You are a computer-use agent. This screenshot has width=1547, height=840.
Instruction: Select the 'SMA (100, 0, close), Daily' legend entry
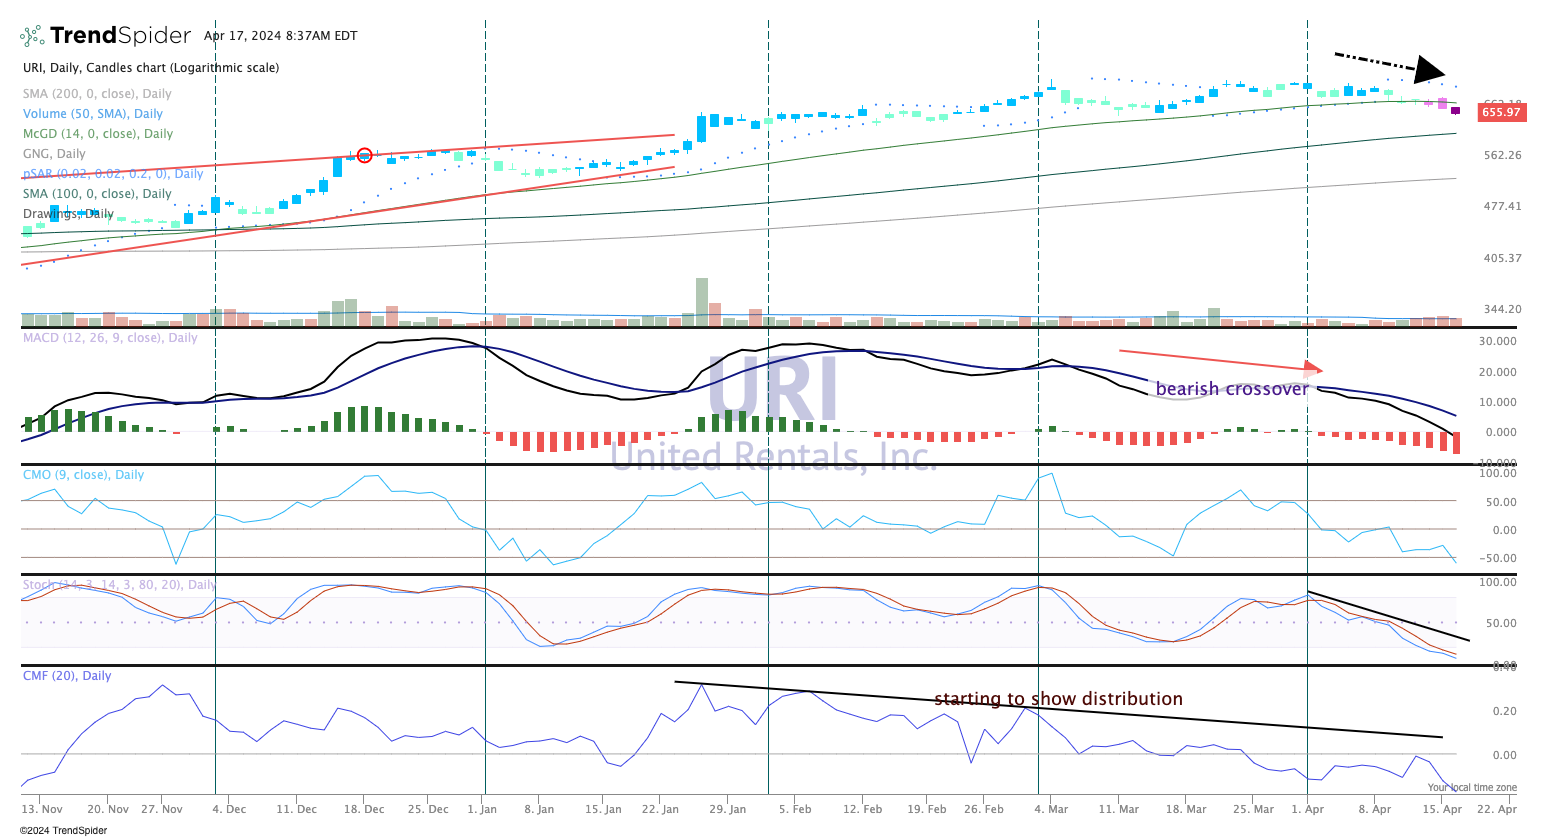97,194
